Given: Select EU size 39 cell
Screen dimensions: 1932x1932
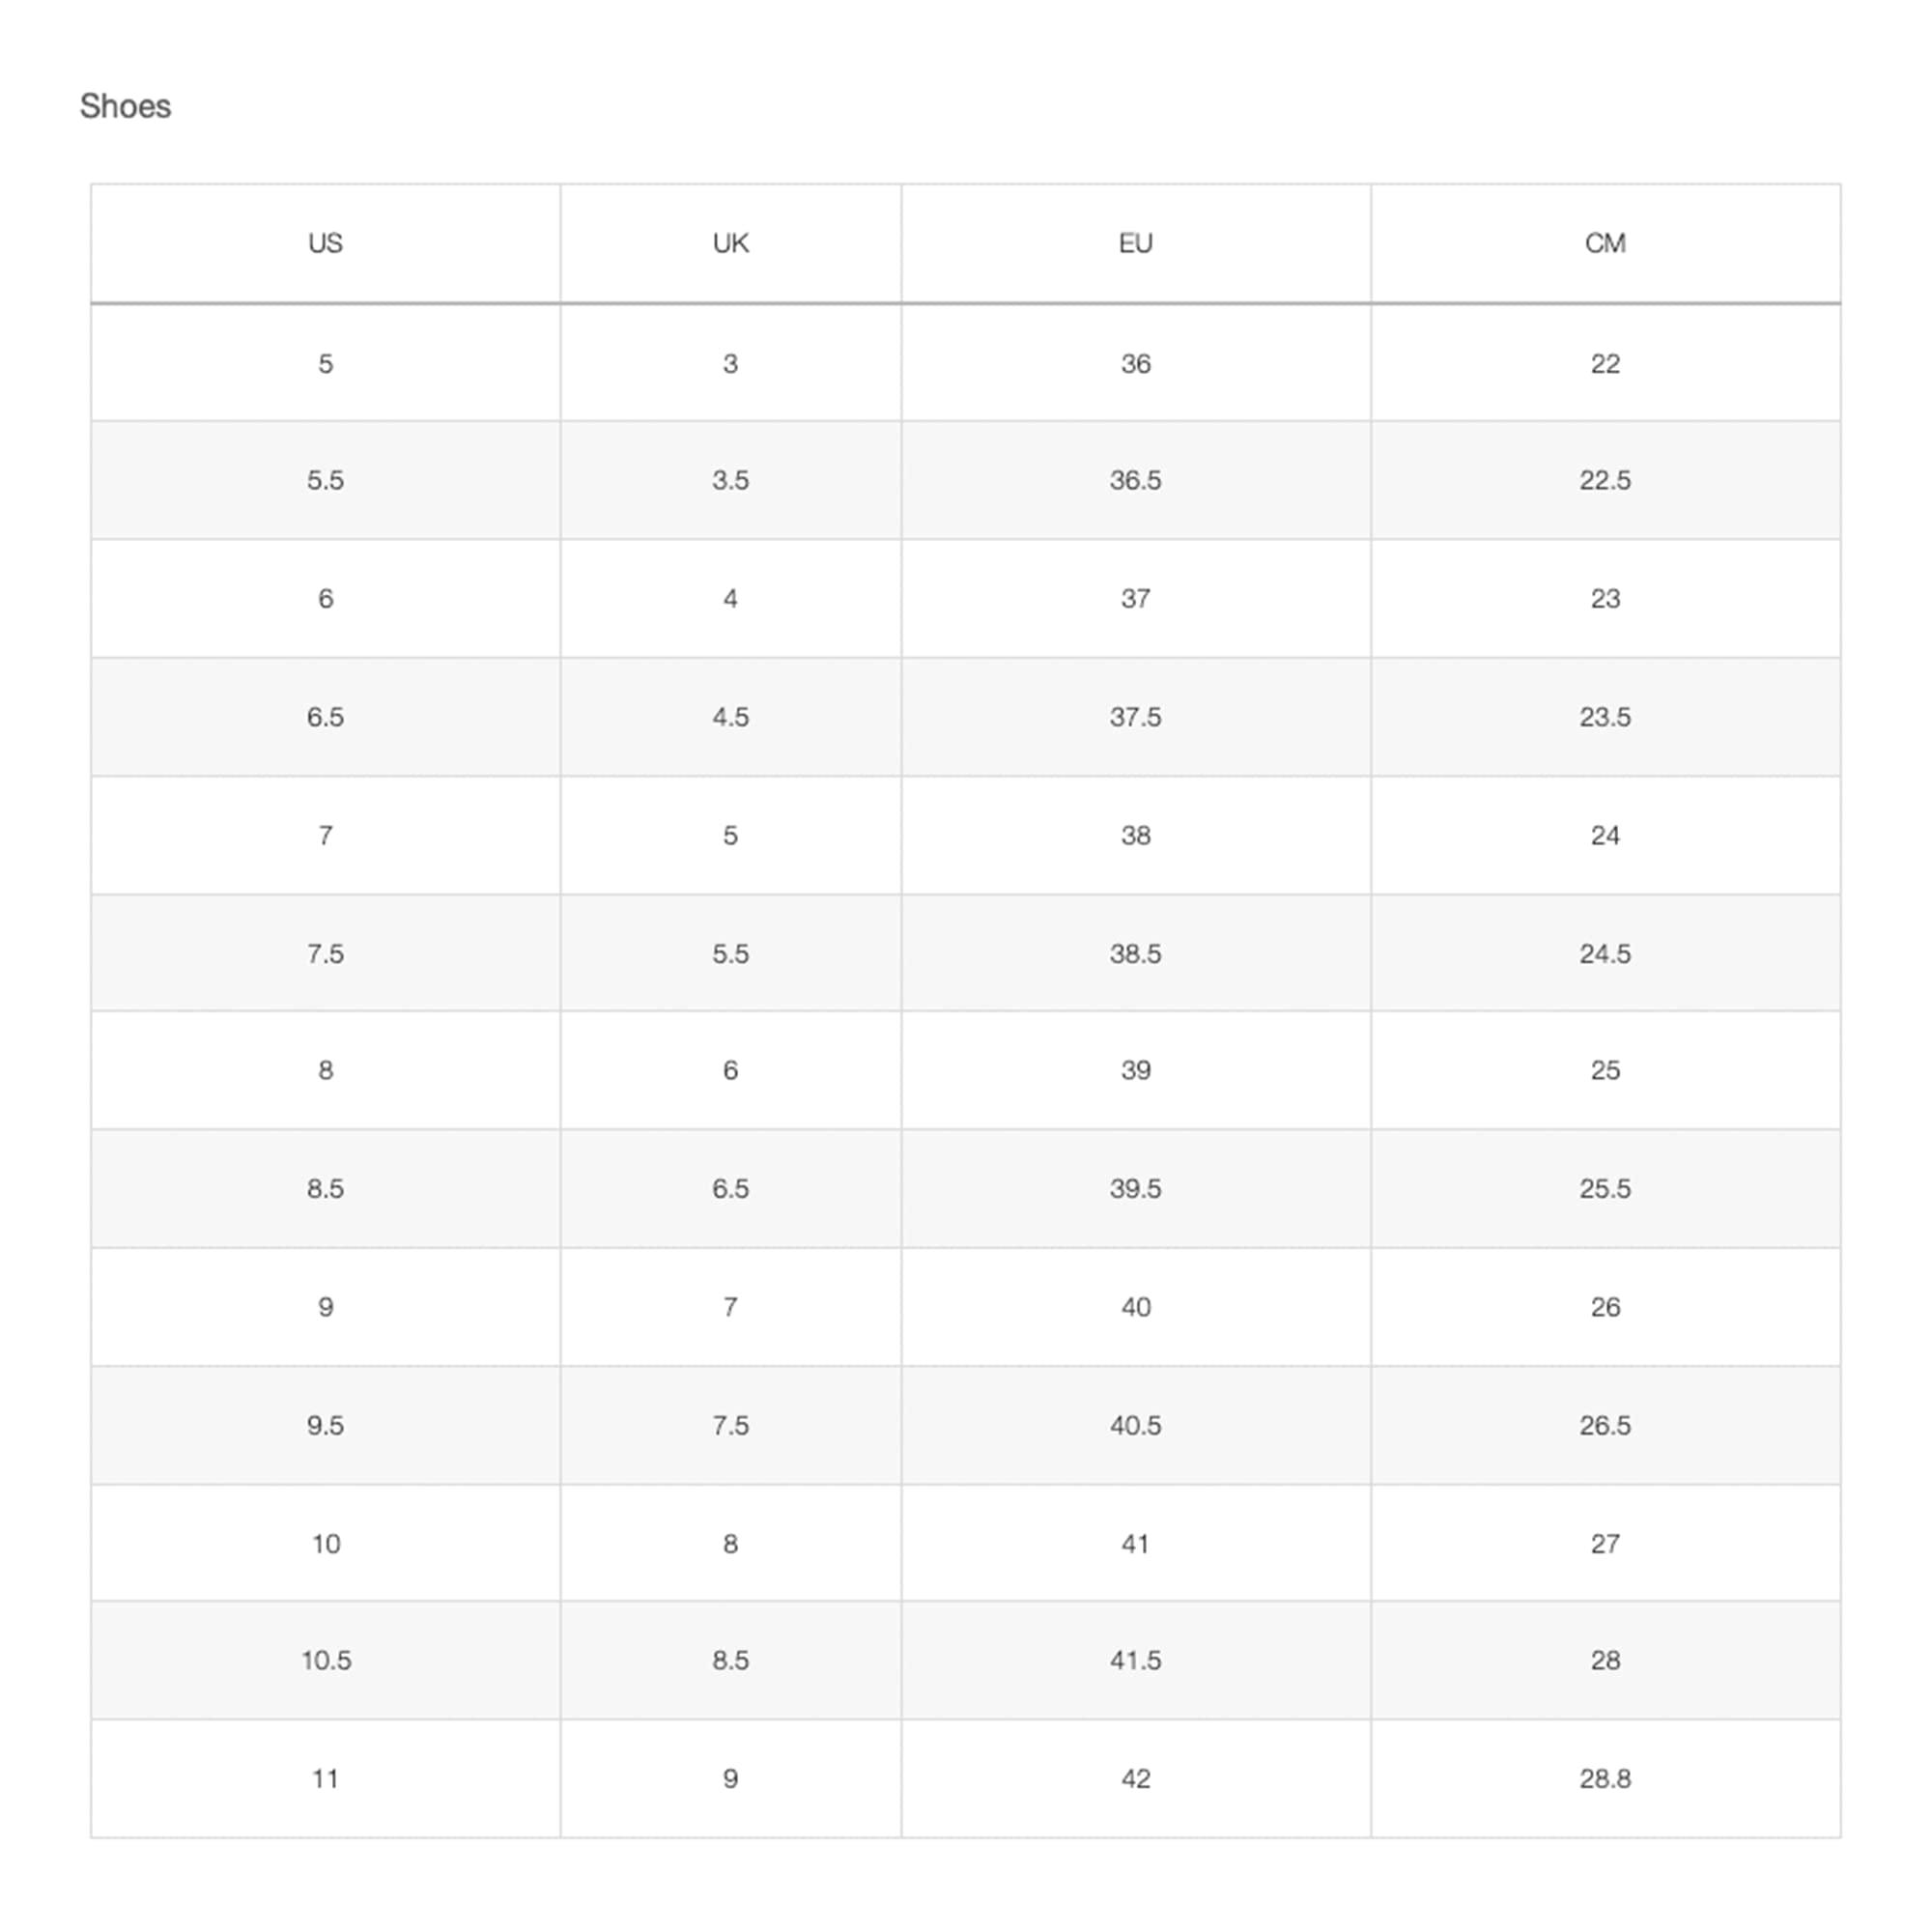Looking at the screenshot, I should click(x=1135, y=1070).
